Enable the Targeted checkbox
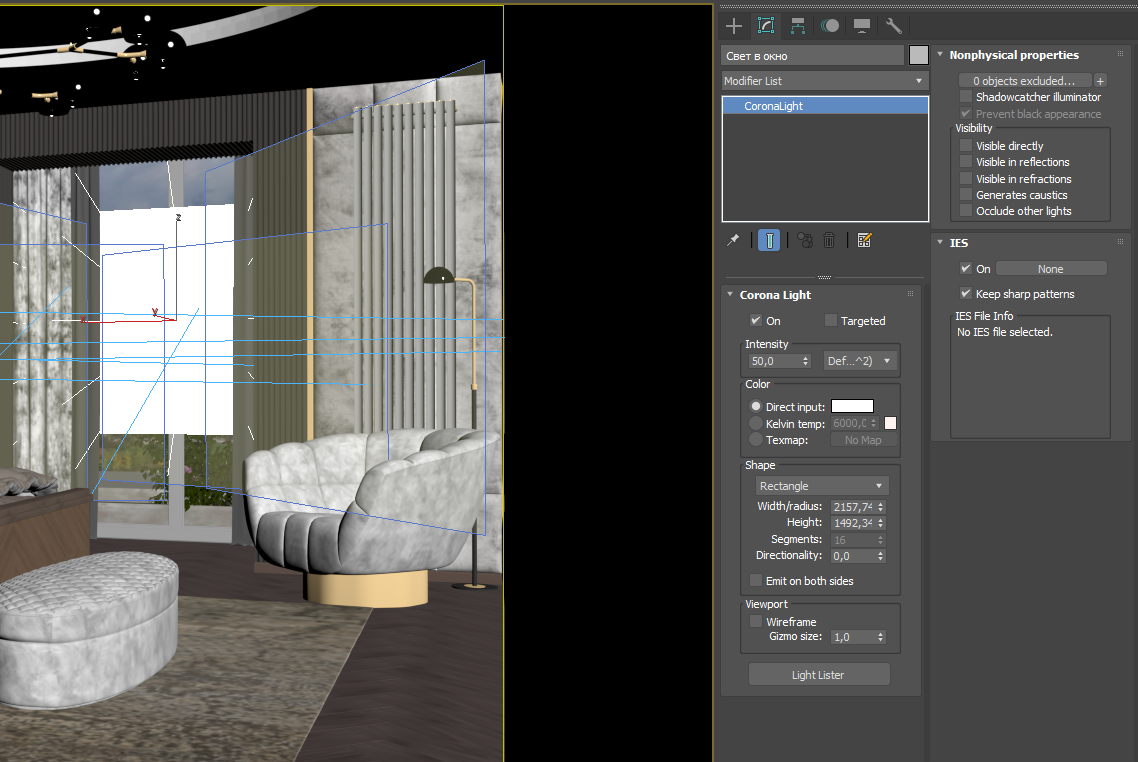Viewport: 1138px width, 762px height. (x=831, y=320)
